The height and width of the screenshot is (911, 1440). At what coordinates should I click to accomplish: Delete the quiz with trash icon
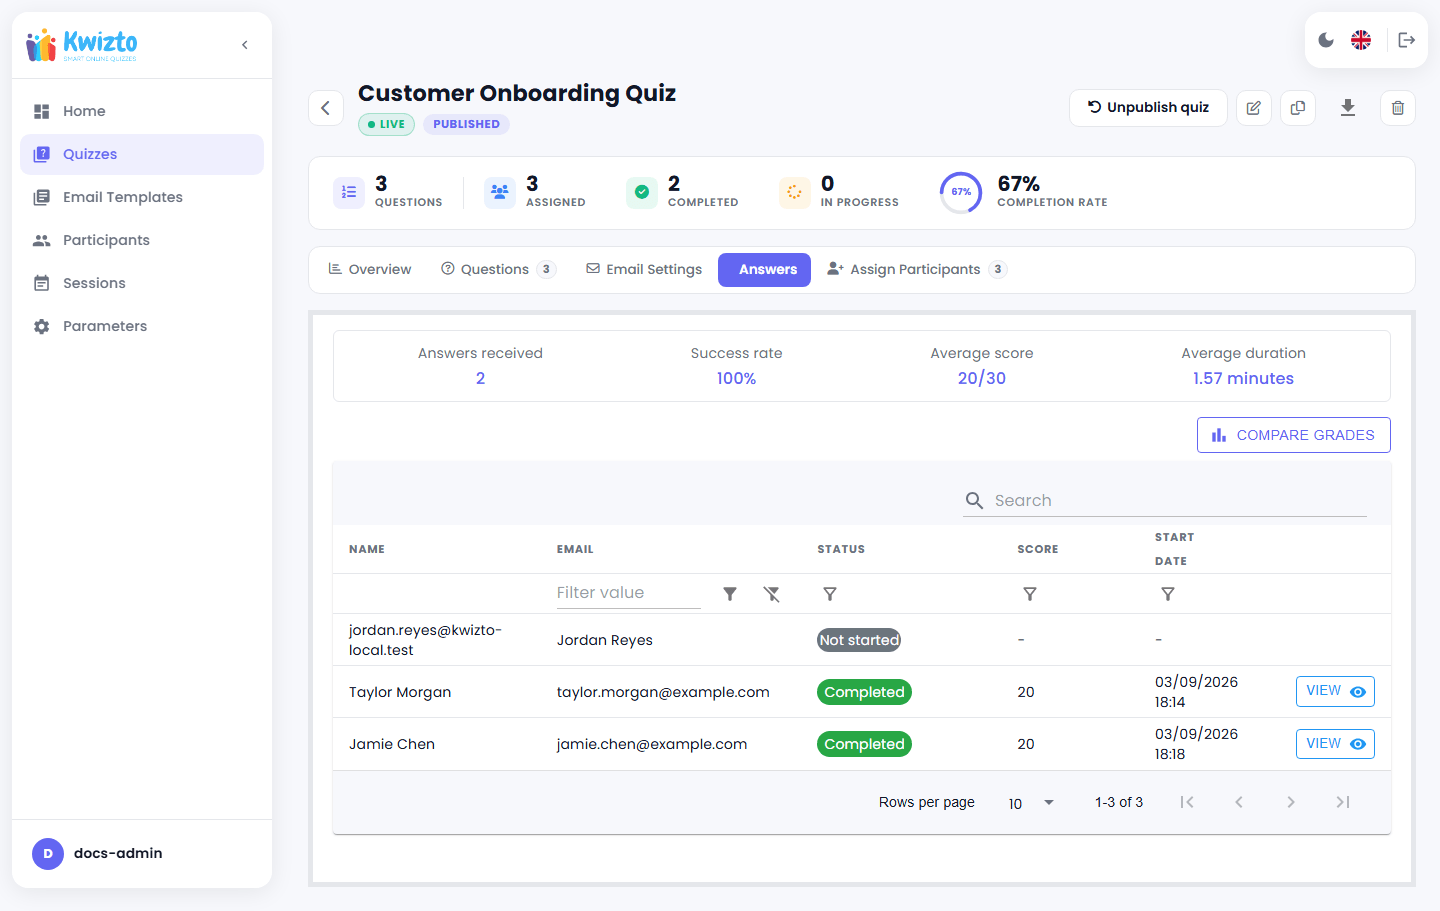pos(1398,108)
